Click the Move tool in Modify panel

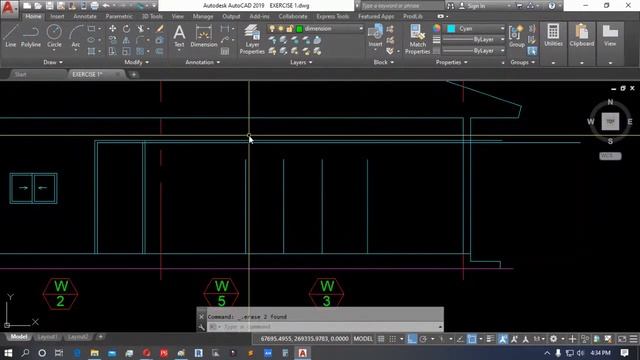coord(112,29)
